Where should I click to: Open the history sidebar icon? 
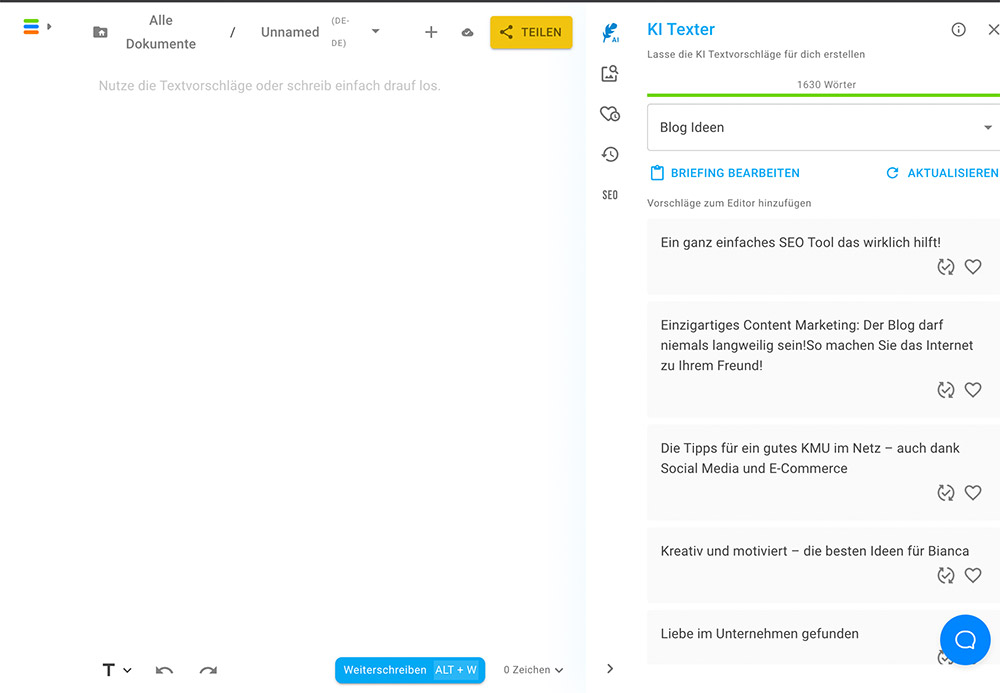tap(610, 154)
